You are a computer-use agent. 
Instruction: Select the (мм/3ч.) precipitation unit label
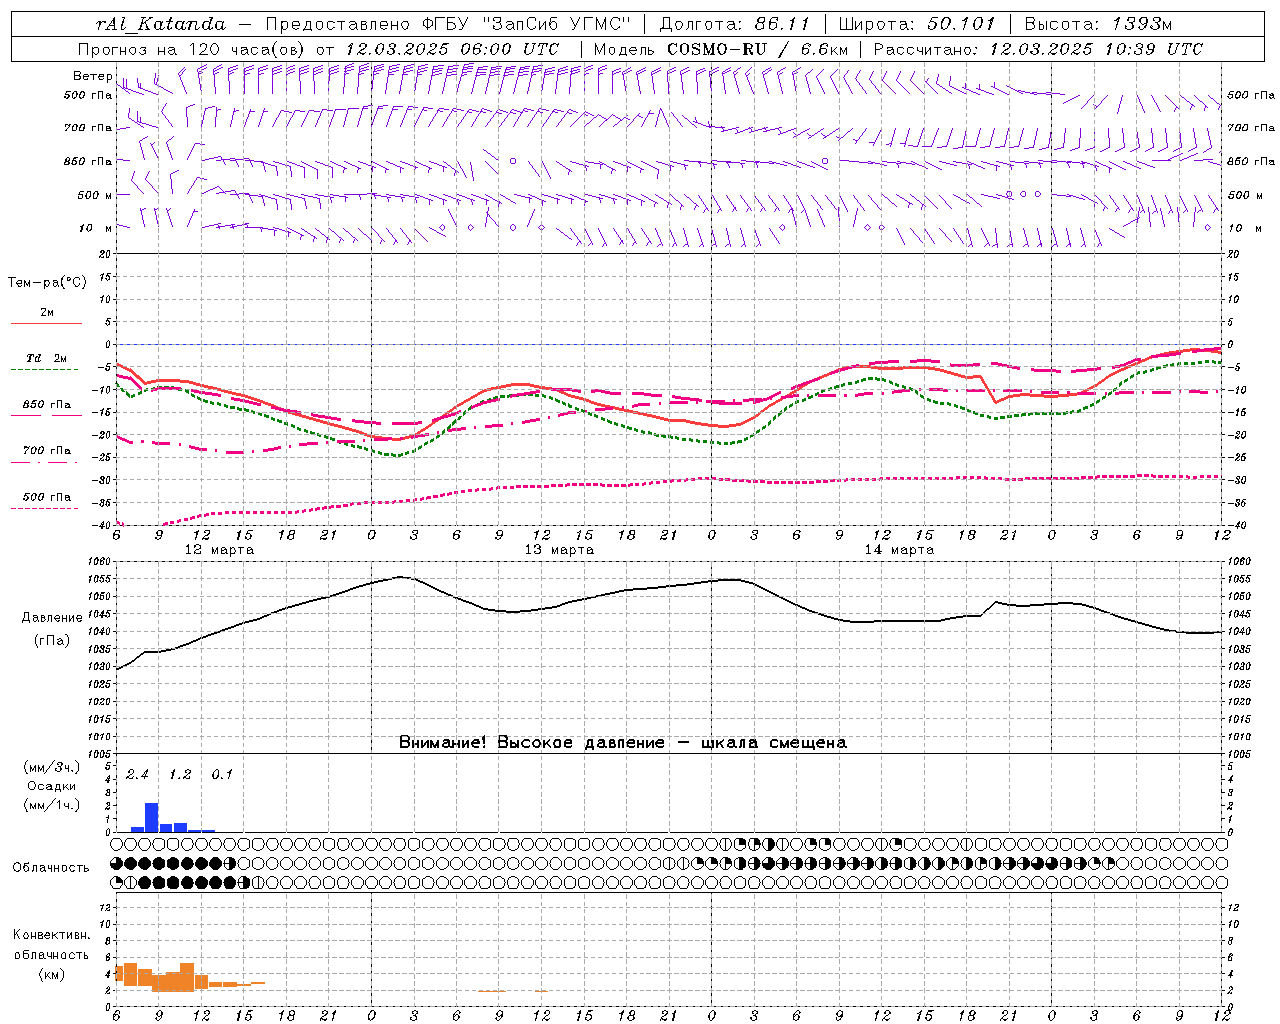click(x=52, y=767)
